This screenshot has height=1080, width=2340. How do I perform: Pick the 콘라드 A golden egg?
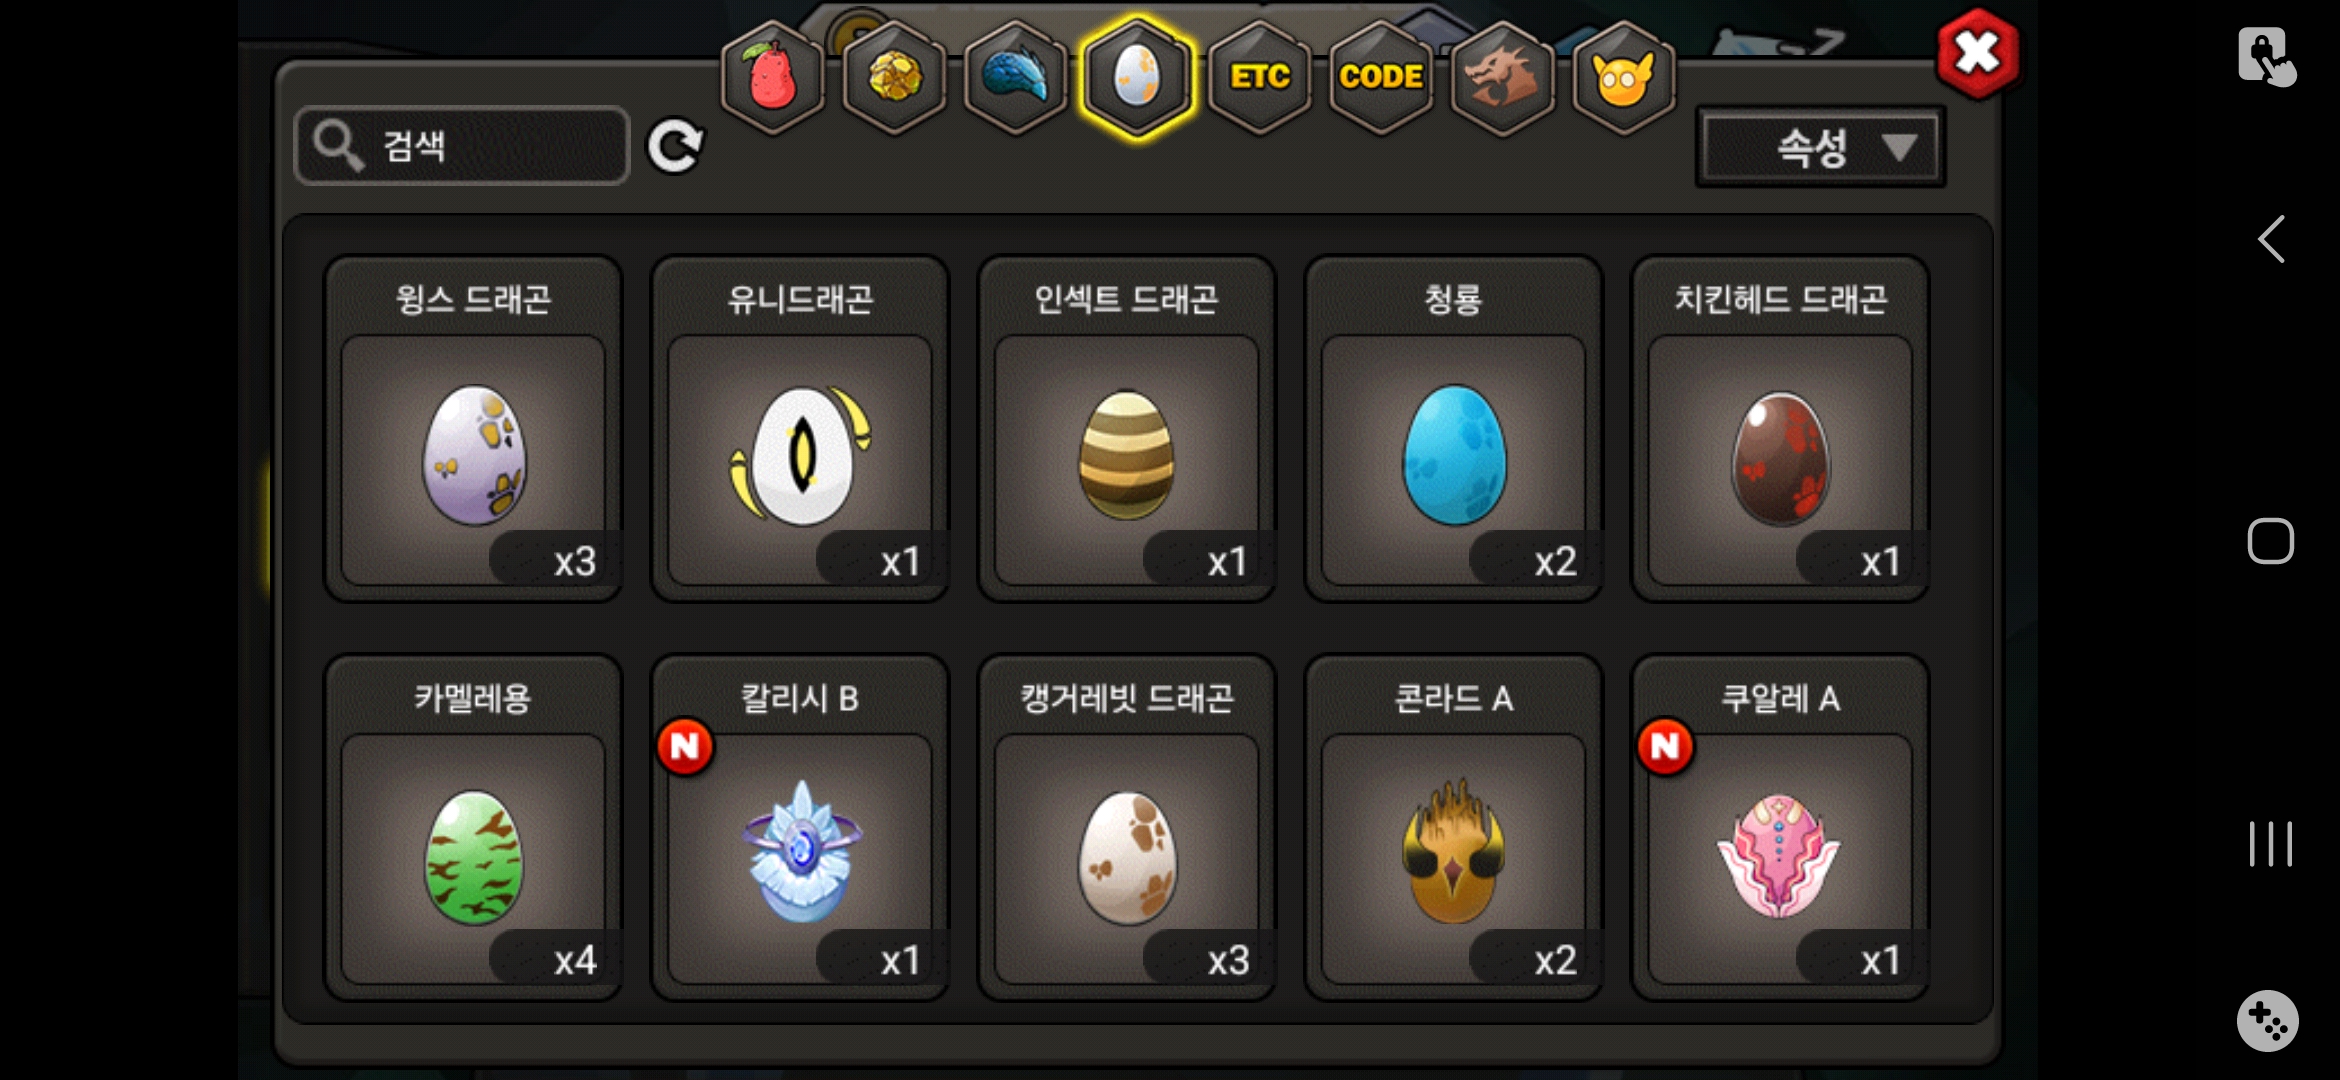point(1453,828)
